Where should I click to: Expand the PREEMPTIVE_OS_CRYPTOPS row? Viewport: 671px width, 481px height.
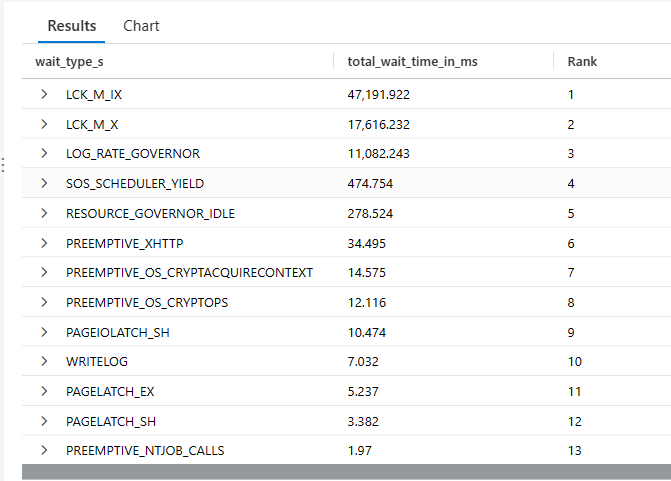click(44, 302)
